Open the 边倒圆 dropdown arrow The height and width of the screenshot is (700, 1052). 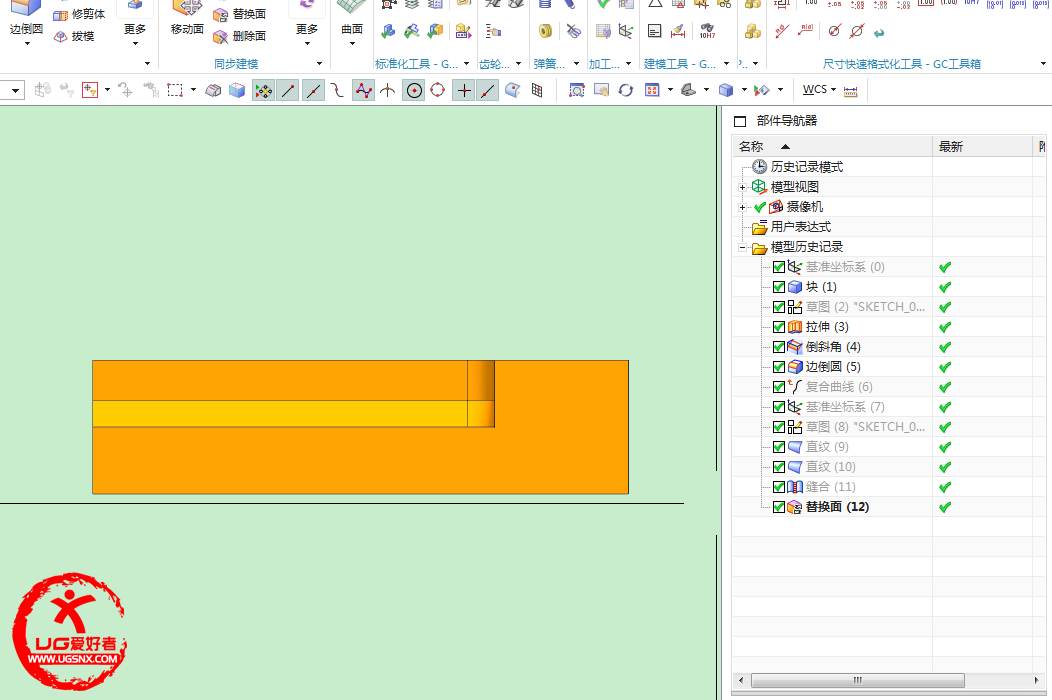pos(27,44)
